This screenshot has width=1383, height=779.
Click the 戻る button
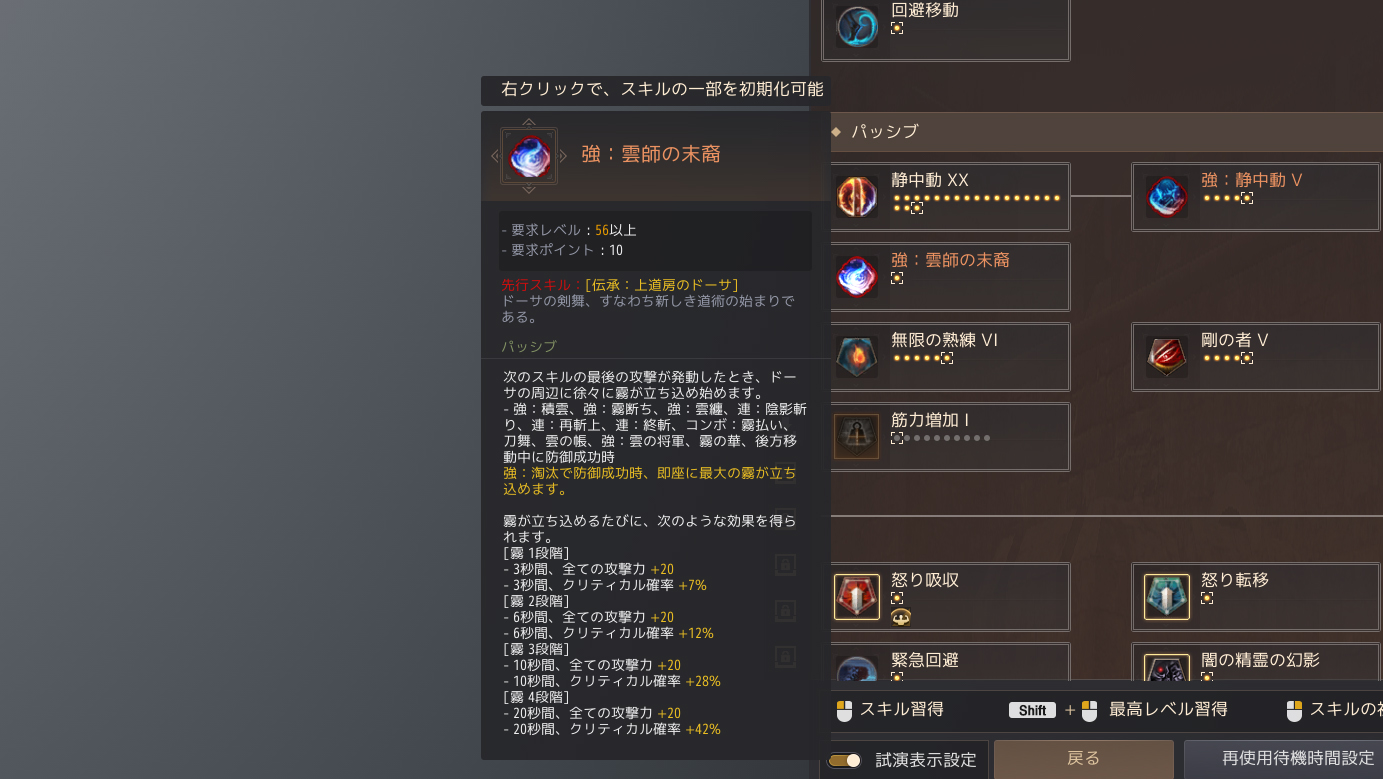click(1084, 758)
